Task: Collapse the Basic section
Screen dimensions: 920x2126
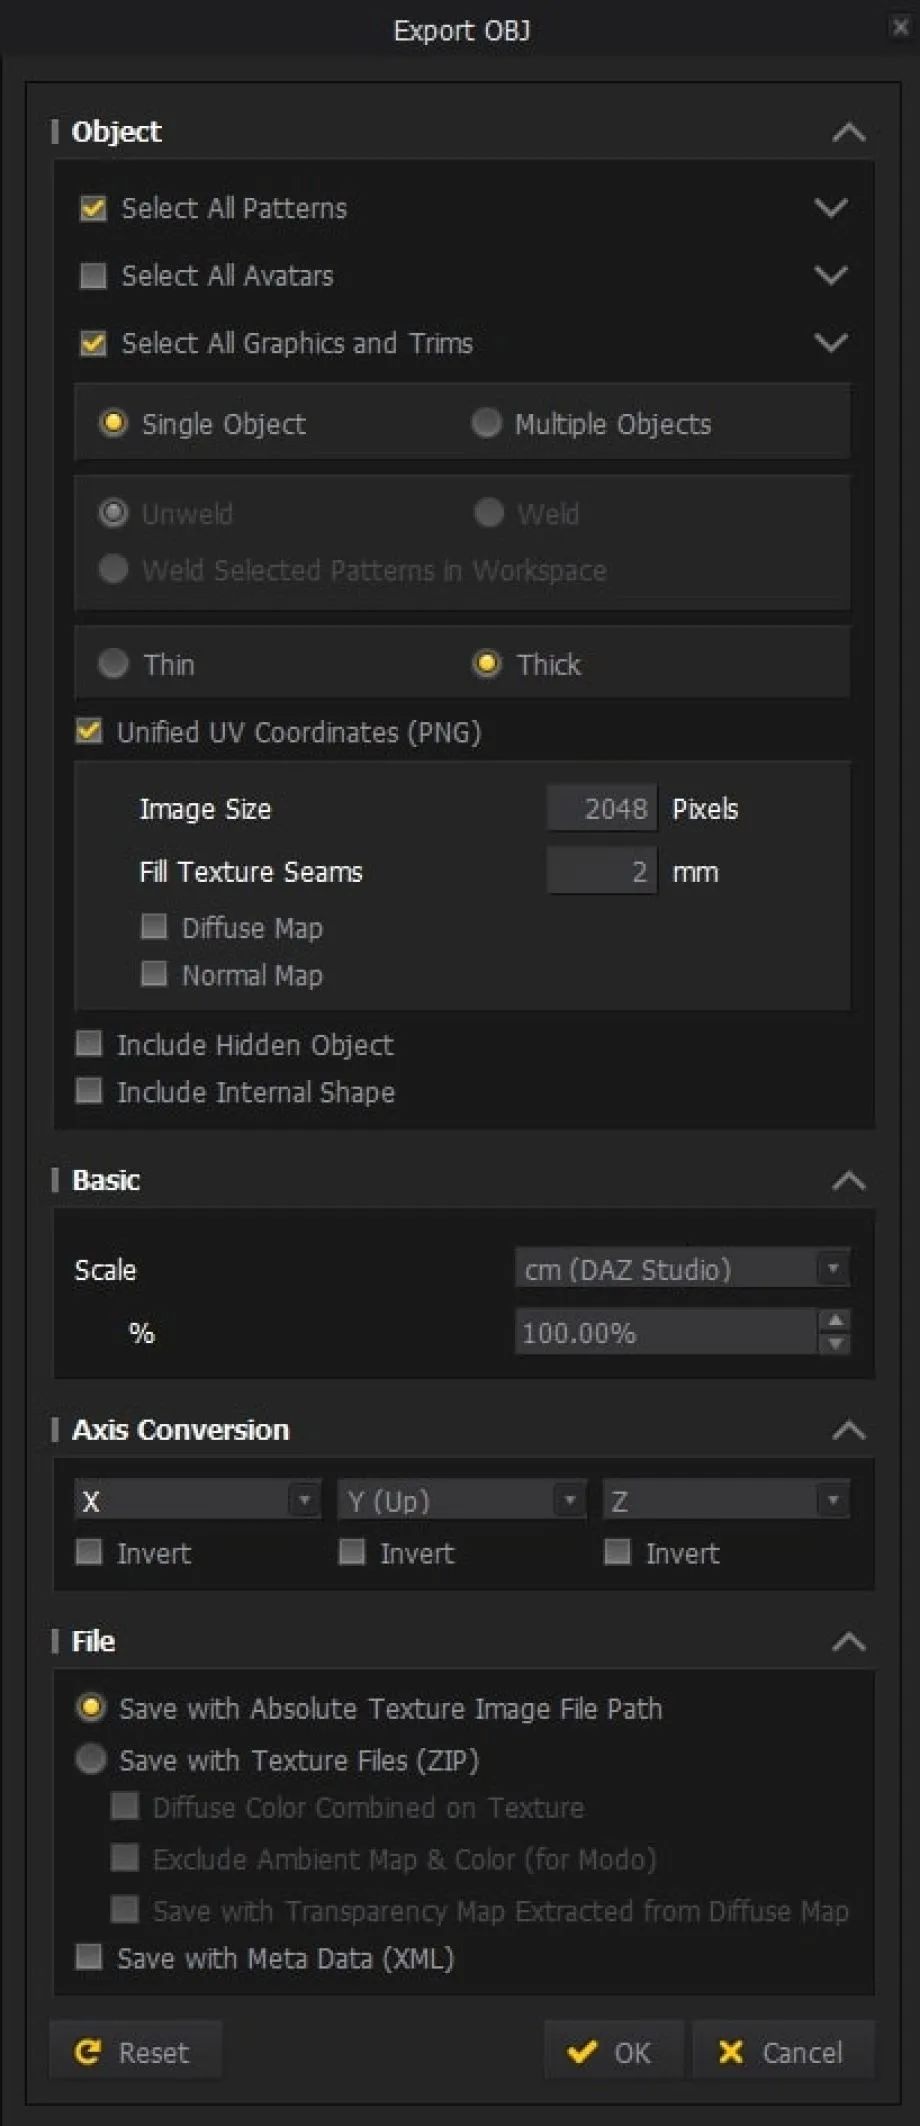Action: (x=848, y=1181)
